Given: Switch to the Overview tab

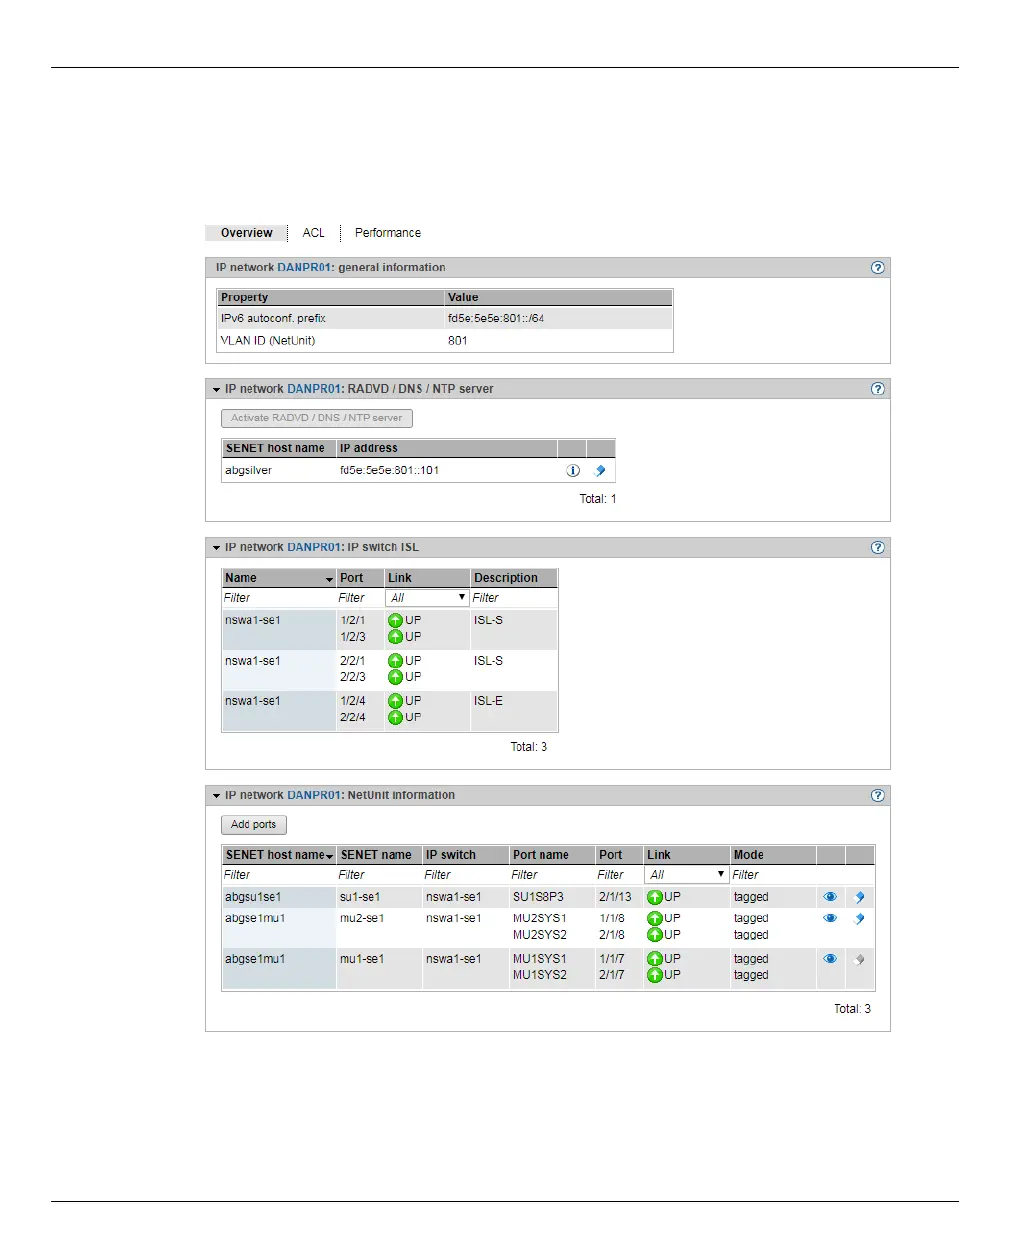Looking at the screenshot, I should tap(246, 233).
